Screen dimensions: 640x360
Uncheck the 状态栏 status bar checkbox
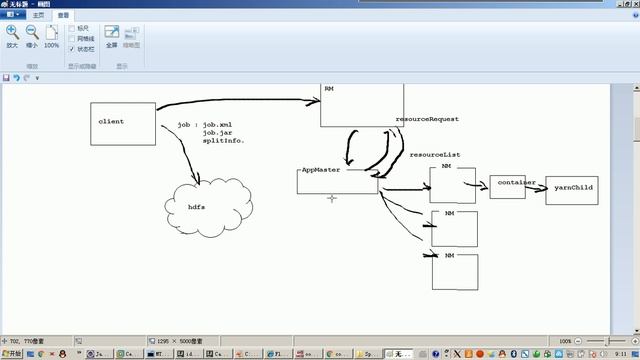(x=72, y=49)
